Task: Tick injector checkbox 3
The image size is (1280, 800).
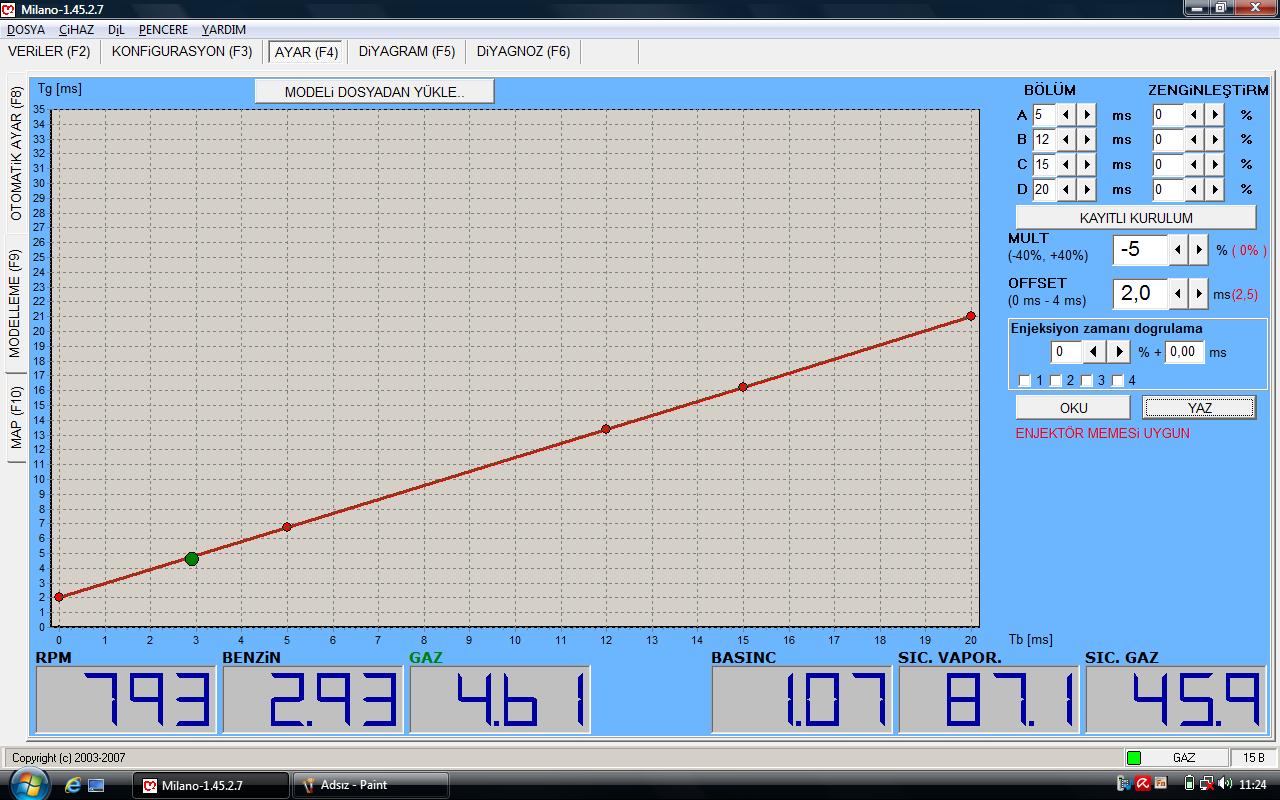Action: click(1087, 381)
